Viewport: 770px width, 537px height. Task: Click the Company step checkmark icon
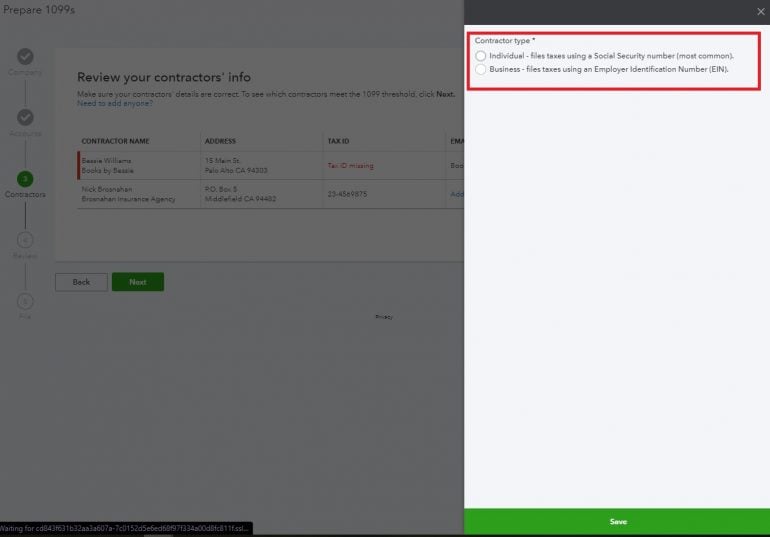click(x=25, y=57)
